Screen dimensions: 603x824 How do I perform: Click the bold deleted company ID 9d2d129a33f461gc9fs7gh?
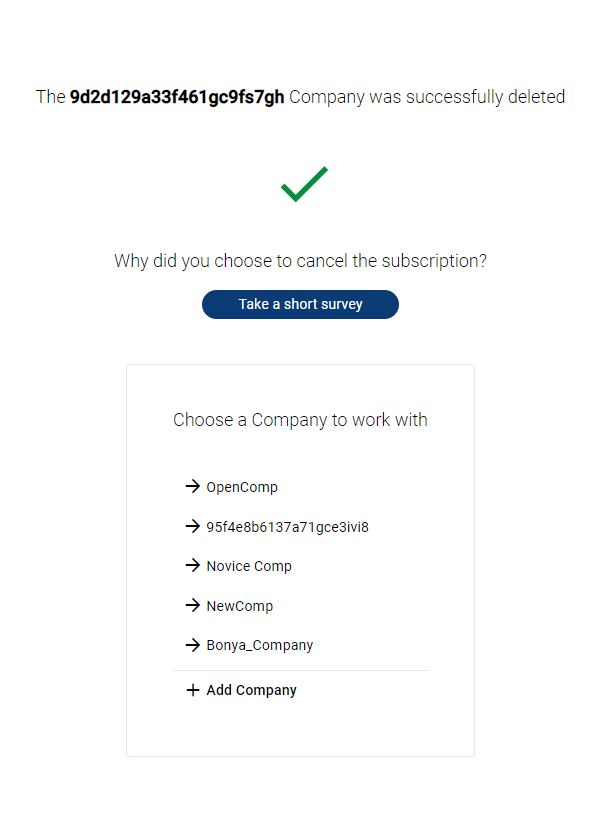[177, 97]
